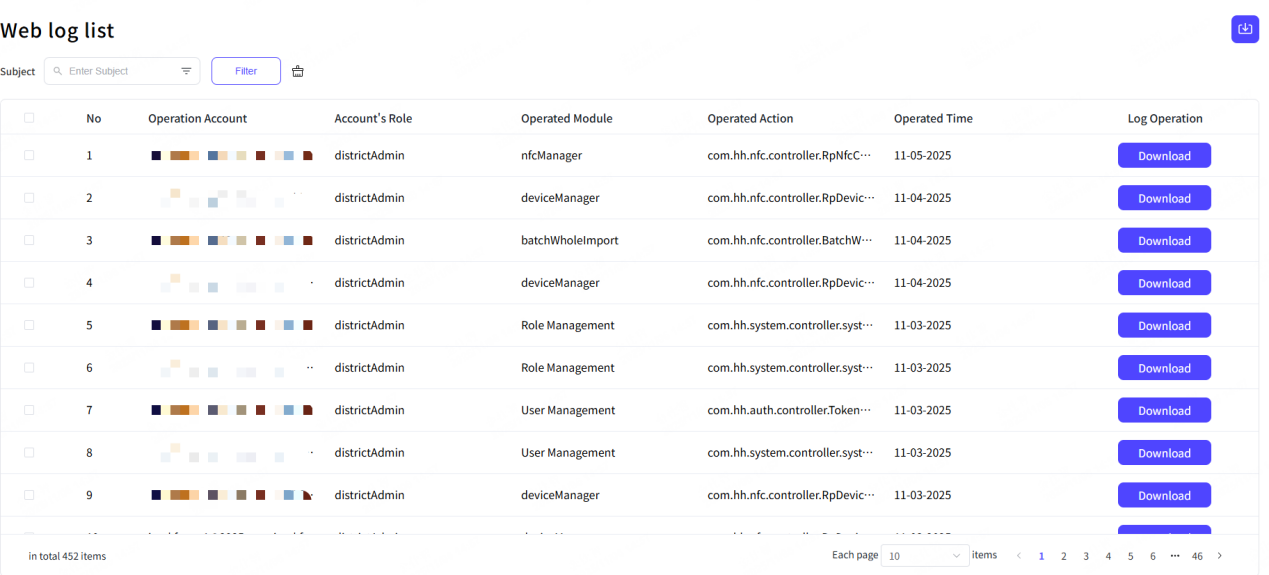
Task: Select the checkbox for row 5
Action: 29,325
